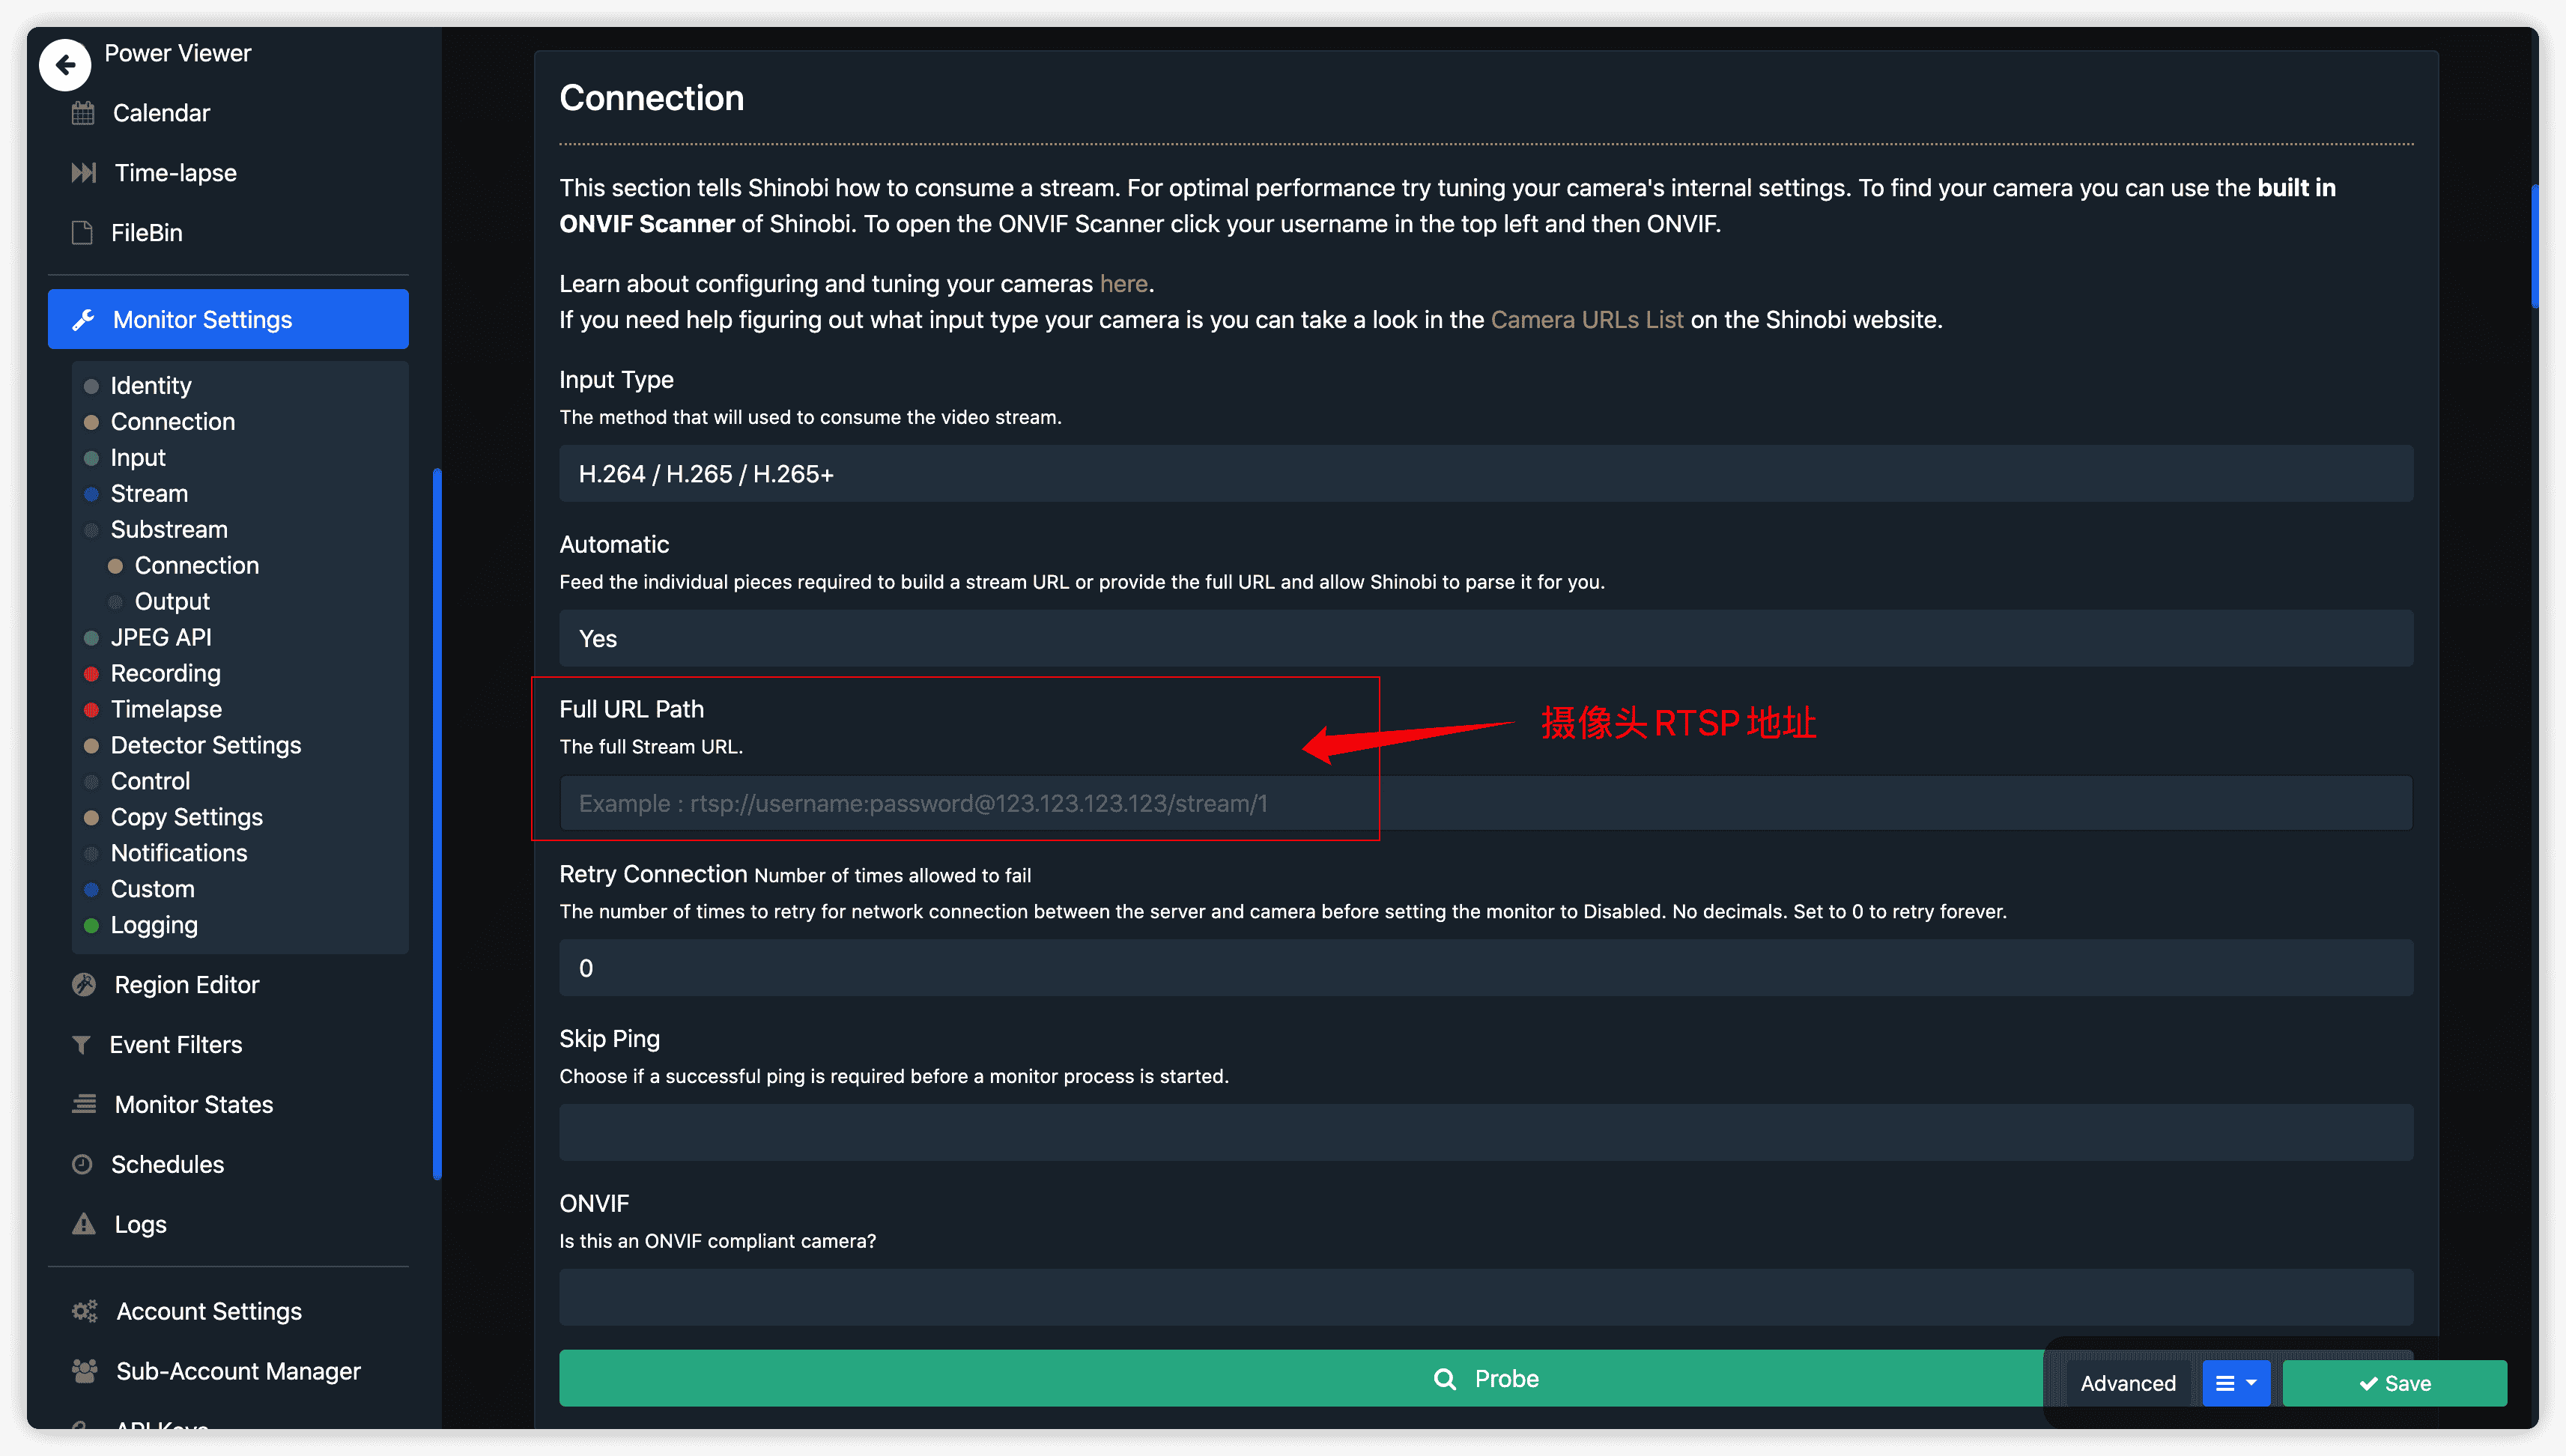Image resolution: width=2566 pixels, height=1456 pixels.
Task: Follow the Camera URLs List link
Action: click(1587, 320)
